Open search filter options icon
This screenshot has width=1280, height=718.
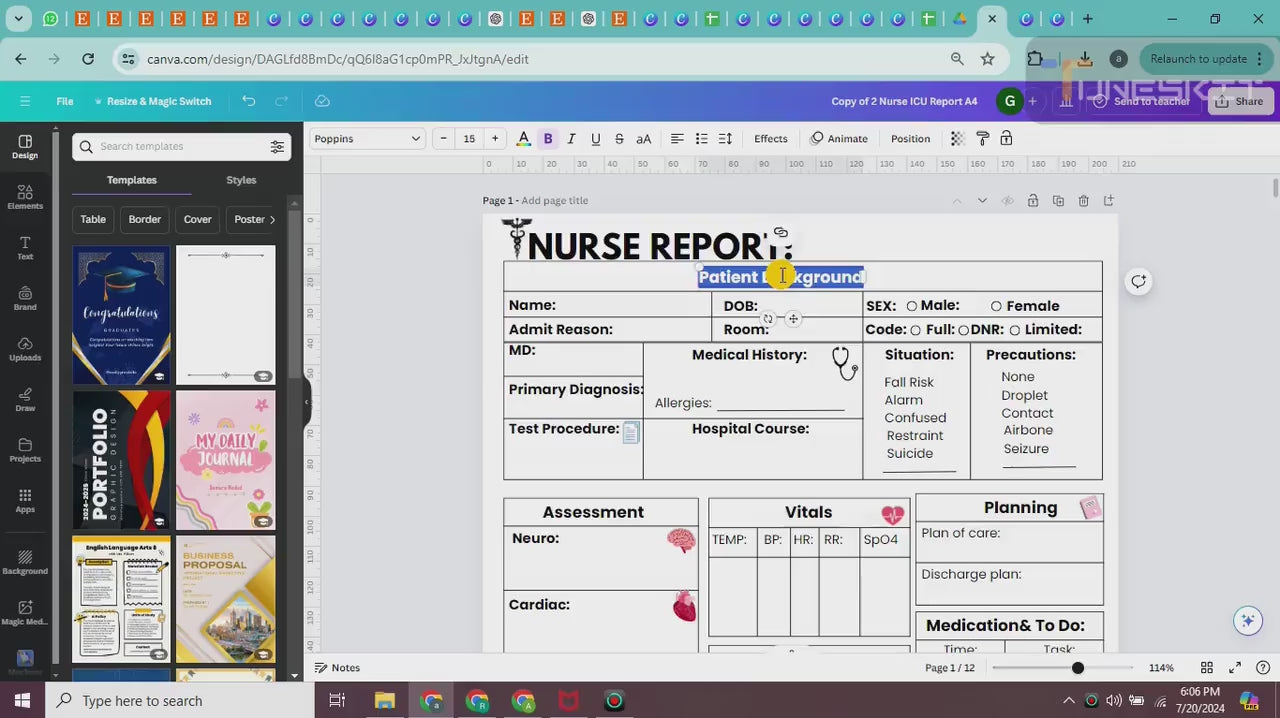pyautogui.click(x=277, y=147)
